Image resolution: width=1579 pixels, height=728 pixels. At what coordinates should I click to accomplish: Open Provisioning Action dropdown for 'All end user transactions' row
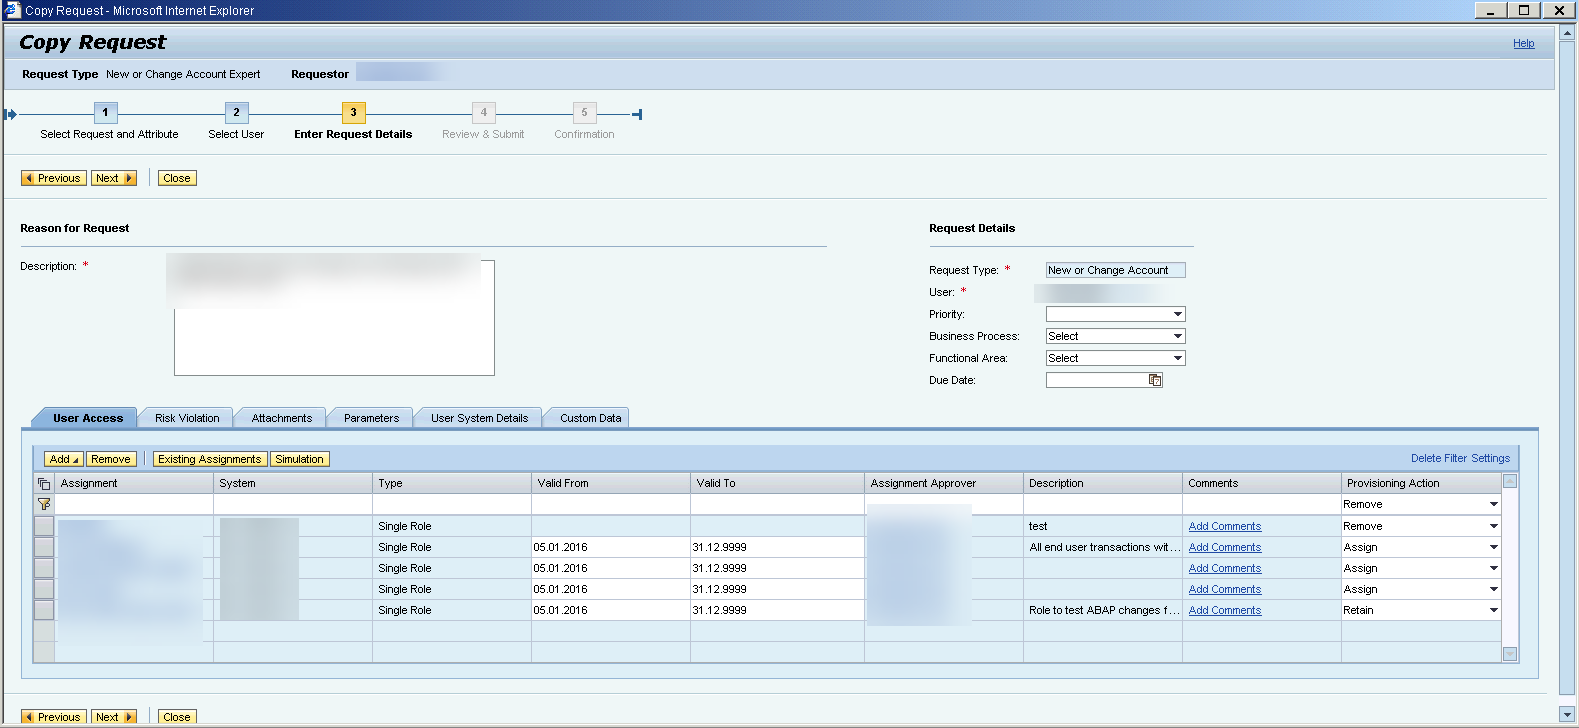tap(1494, 547)
